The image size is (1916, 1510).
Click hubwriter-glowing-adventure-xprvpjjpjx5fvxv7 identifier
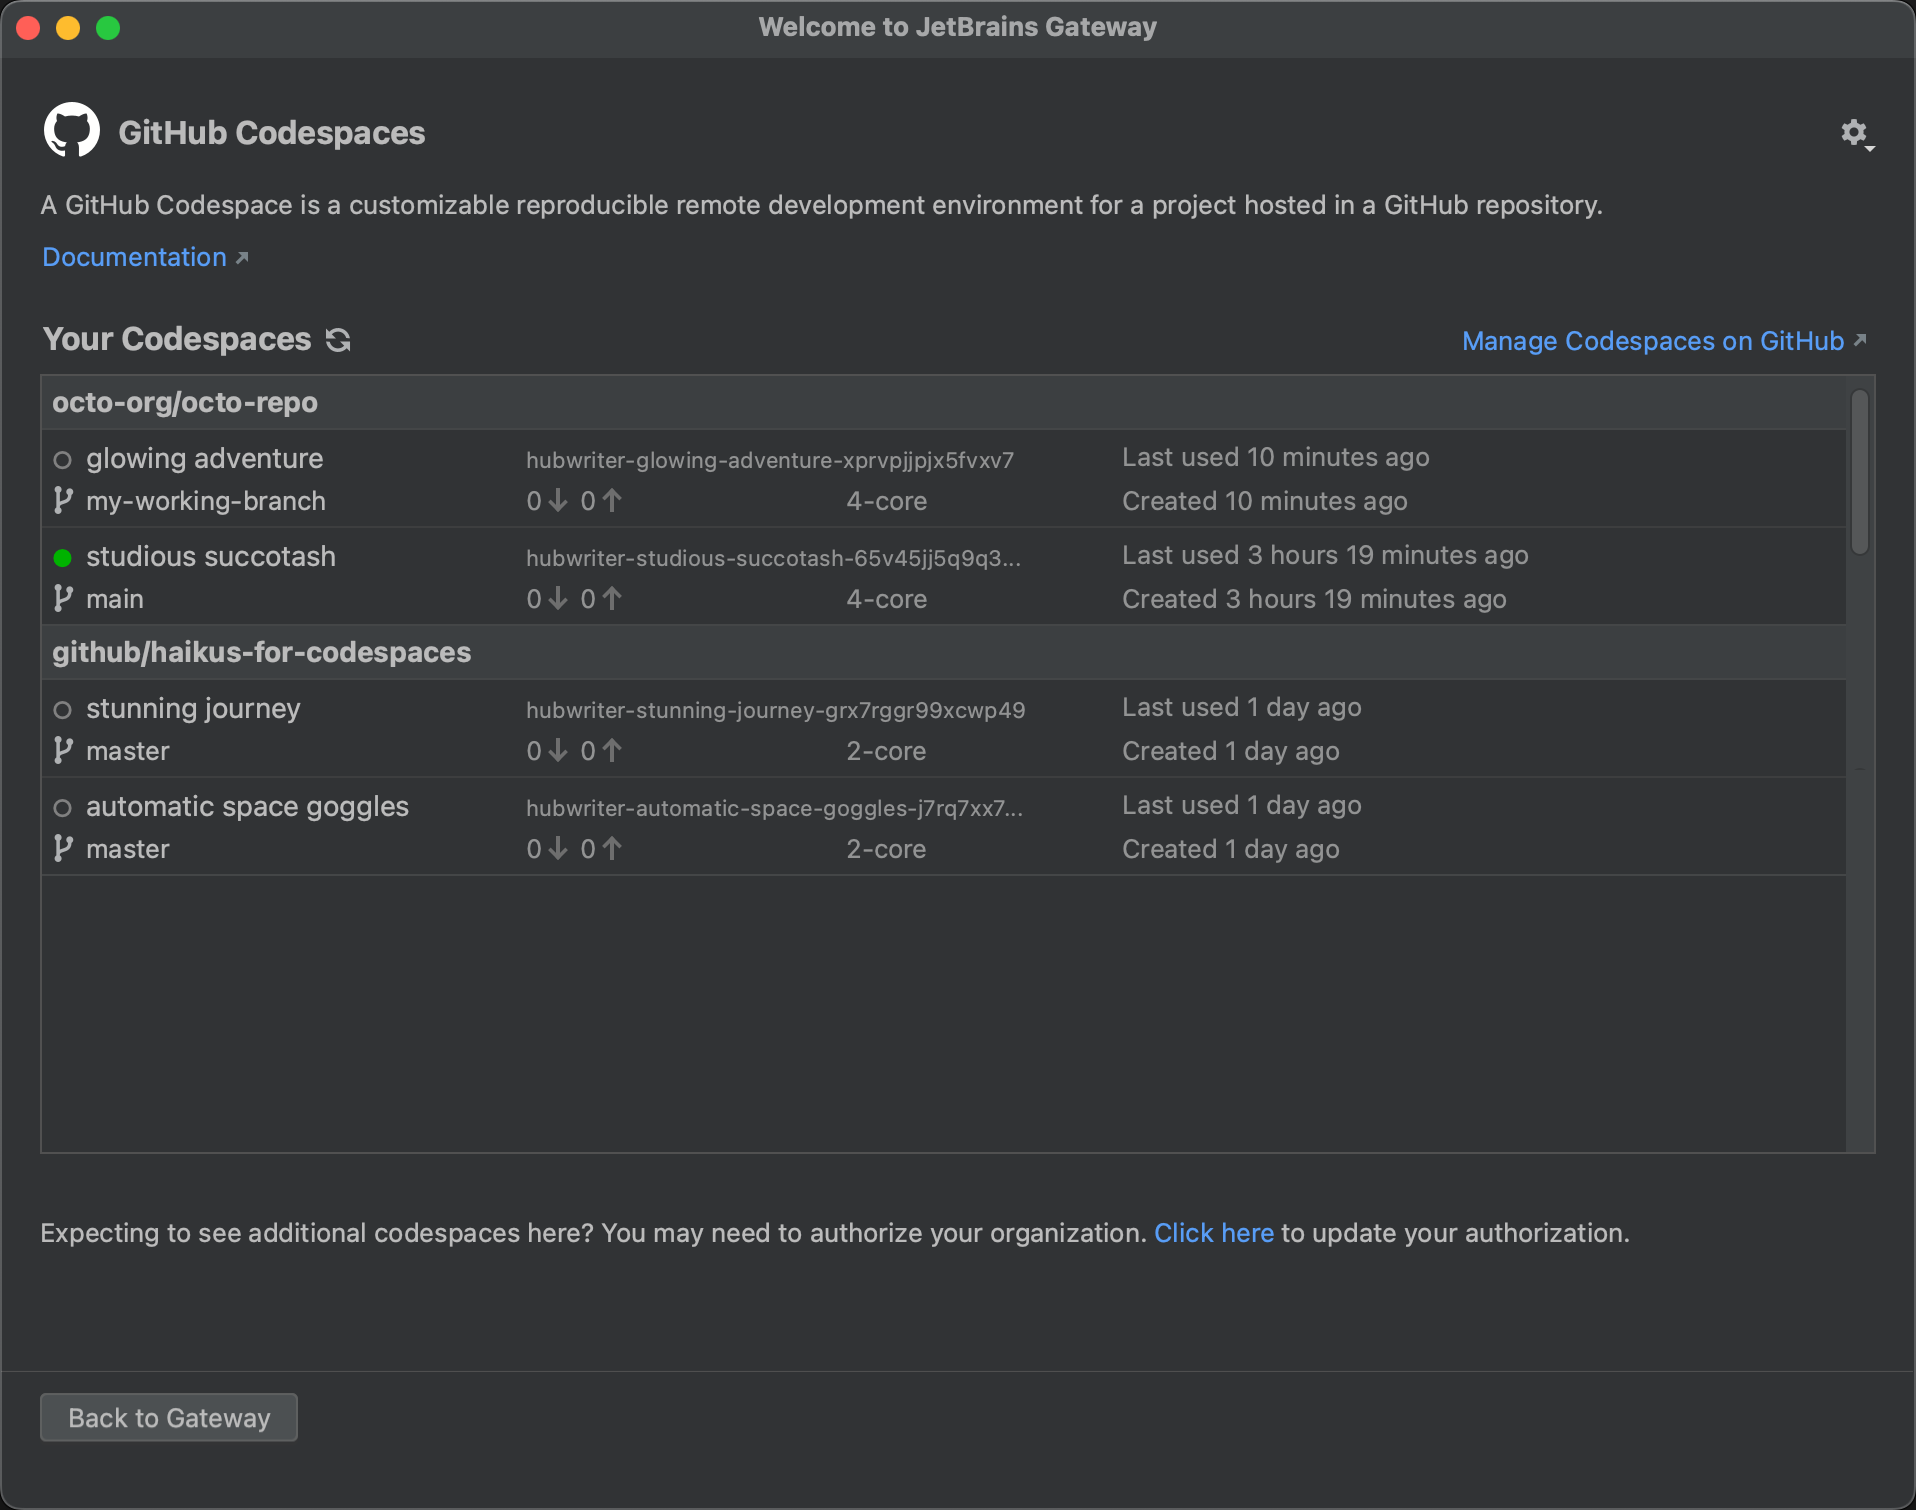[x=770, y=460]
